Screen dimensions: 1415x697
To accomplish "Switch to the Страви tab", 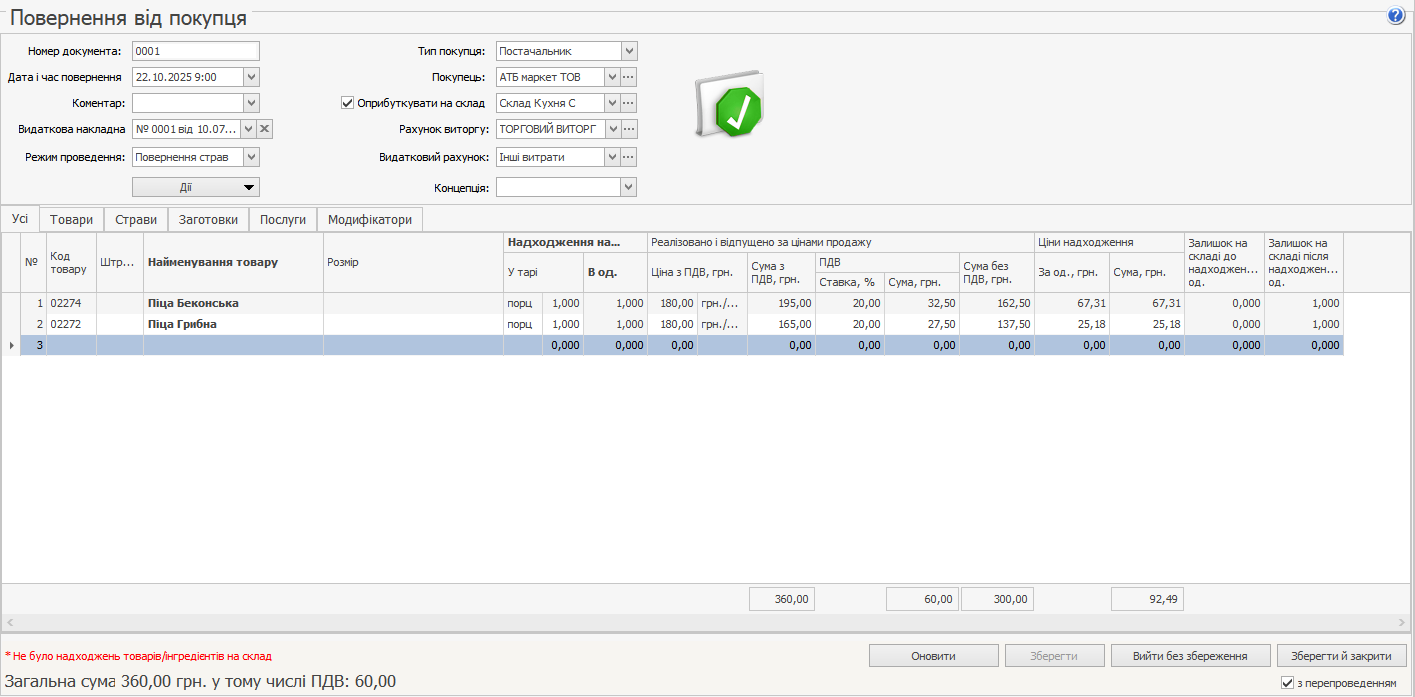I will 135,220.
